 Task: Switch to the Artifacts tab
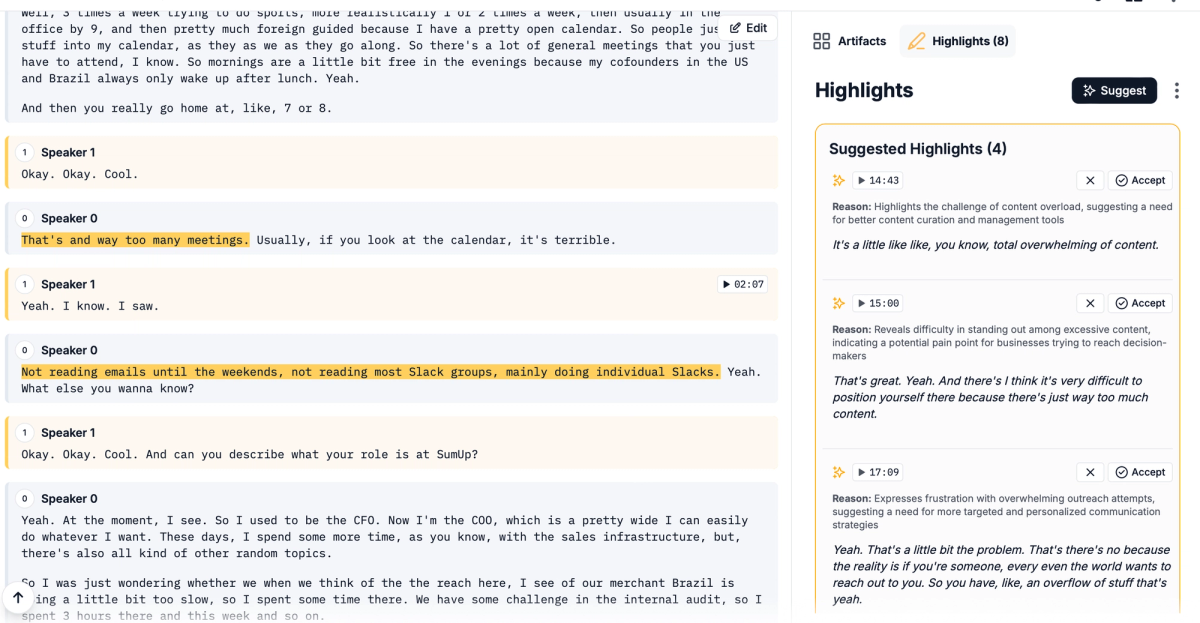tap(848, 41)
